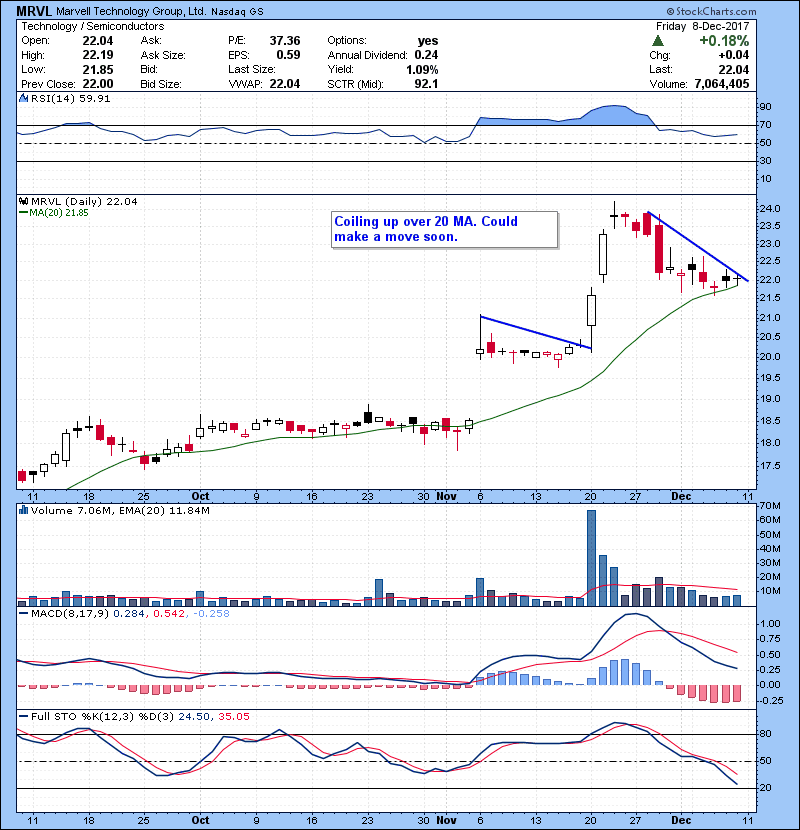Click the Dec label on price chart axis

pyautogui.click(x=681, y=497)
